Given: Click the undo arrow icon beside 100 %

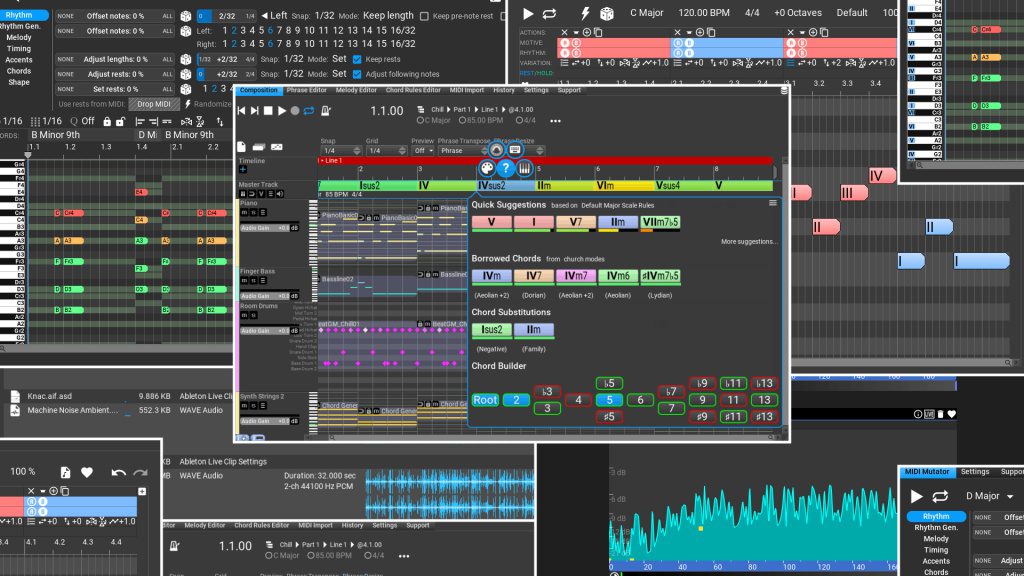Looking at the screenshot, I should (117, 472).
